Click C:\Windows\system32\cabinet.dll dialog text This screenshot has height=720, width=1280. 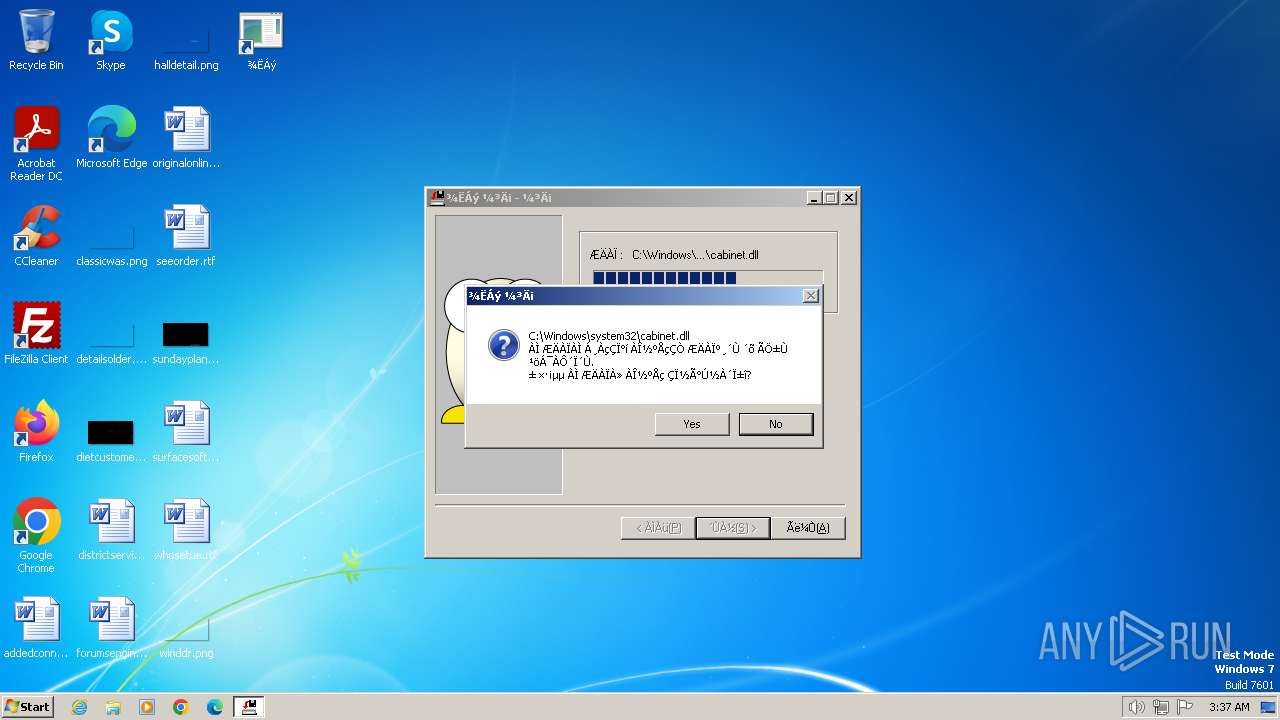pos(609,336)
